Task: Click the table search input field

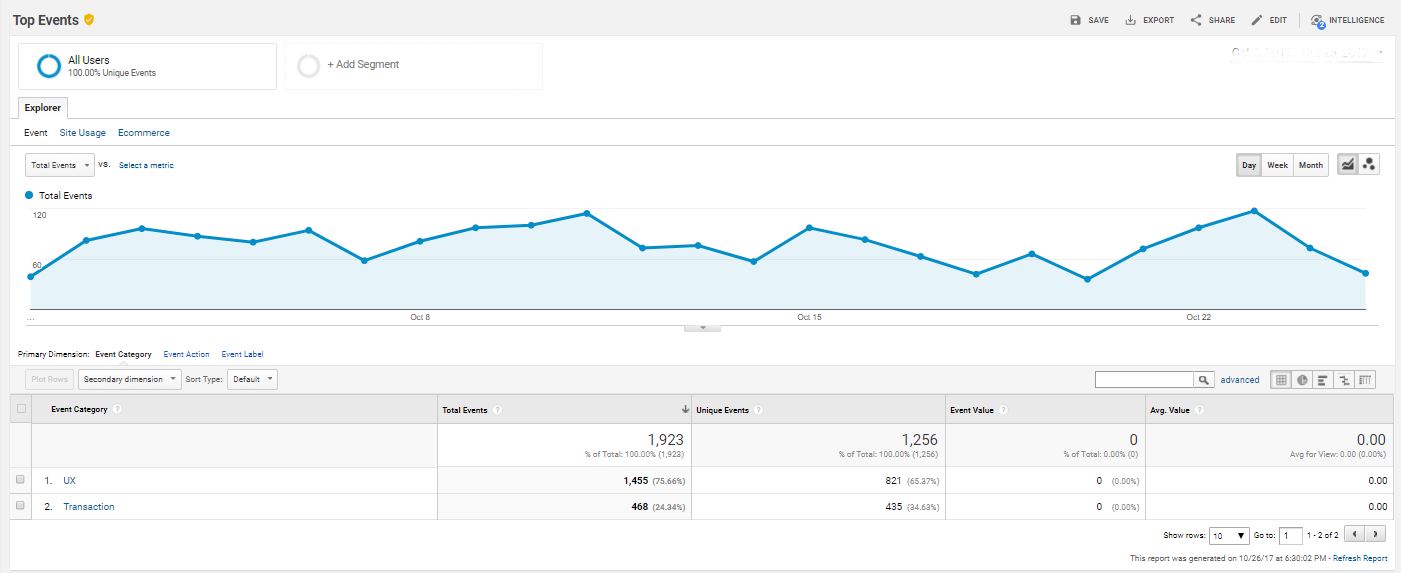Action: tap(1145, 380)
